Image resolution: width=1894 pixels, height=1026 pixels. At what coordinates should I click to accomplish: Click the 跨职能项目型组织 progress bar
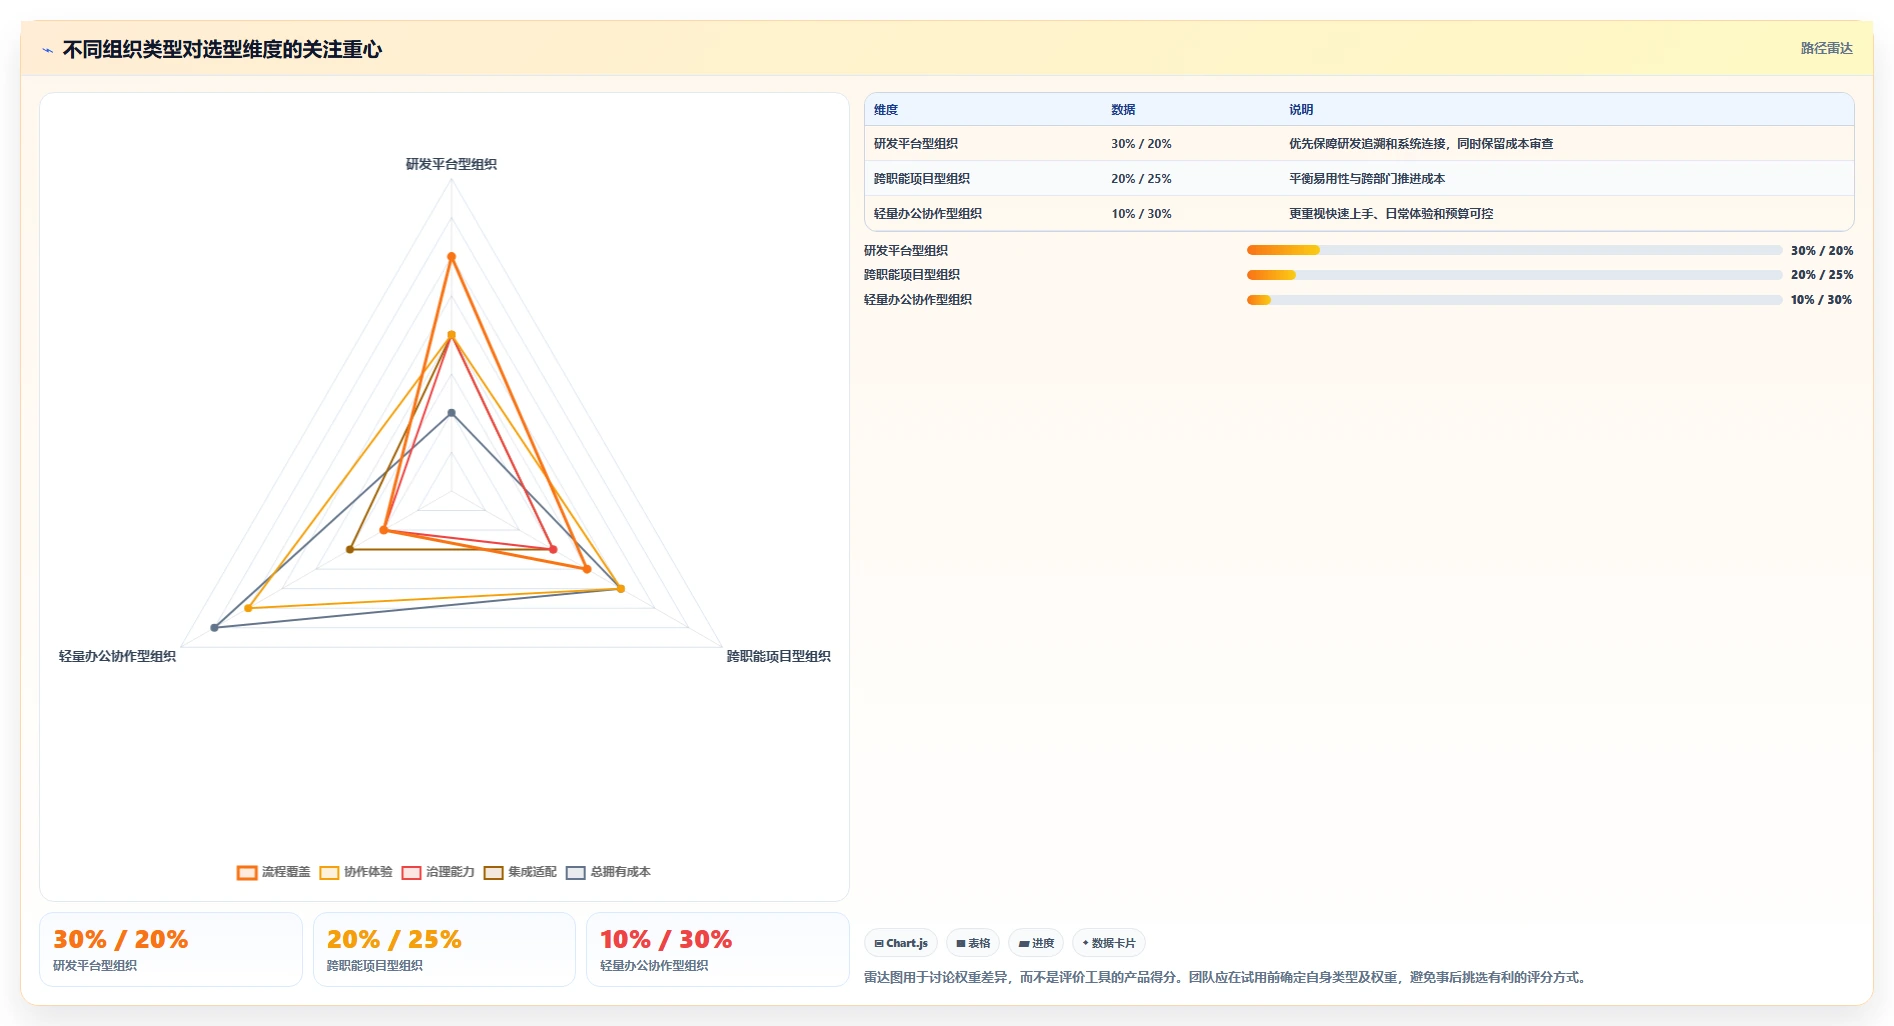(1514, 275)
